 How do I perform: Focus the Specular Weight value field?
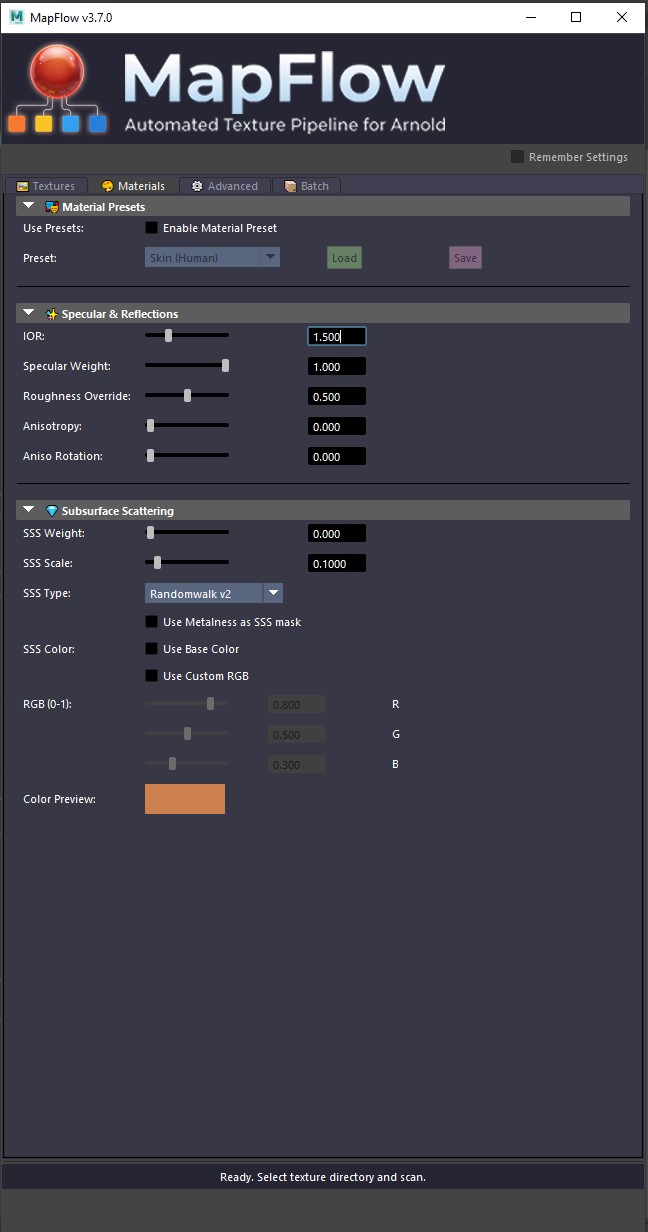(337, 367)
